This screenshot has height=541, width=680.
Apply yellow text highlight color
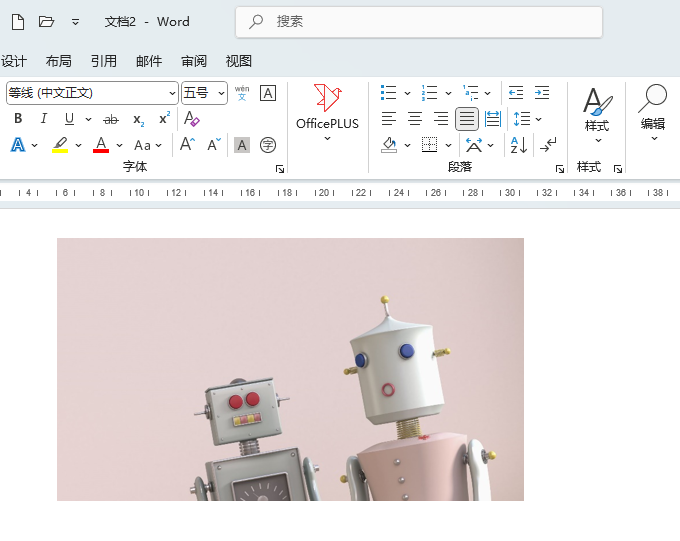60,145
